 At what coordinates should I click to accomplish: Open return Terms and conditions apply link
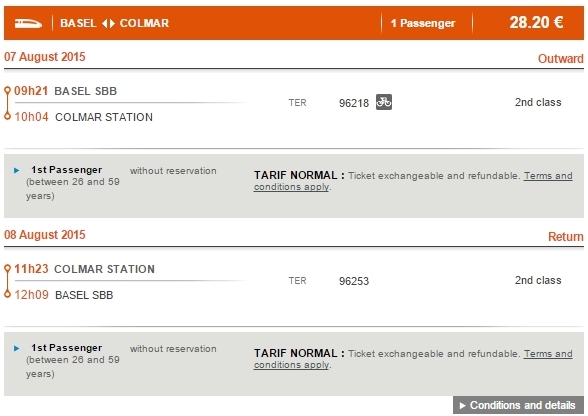[413, 359]
